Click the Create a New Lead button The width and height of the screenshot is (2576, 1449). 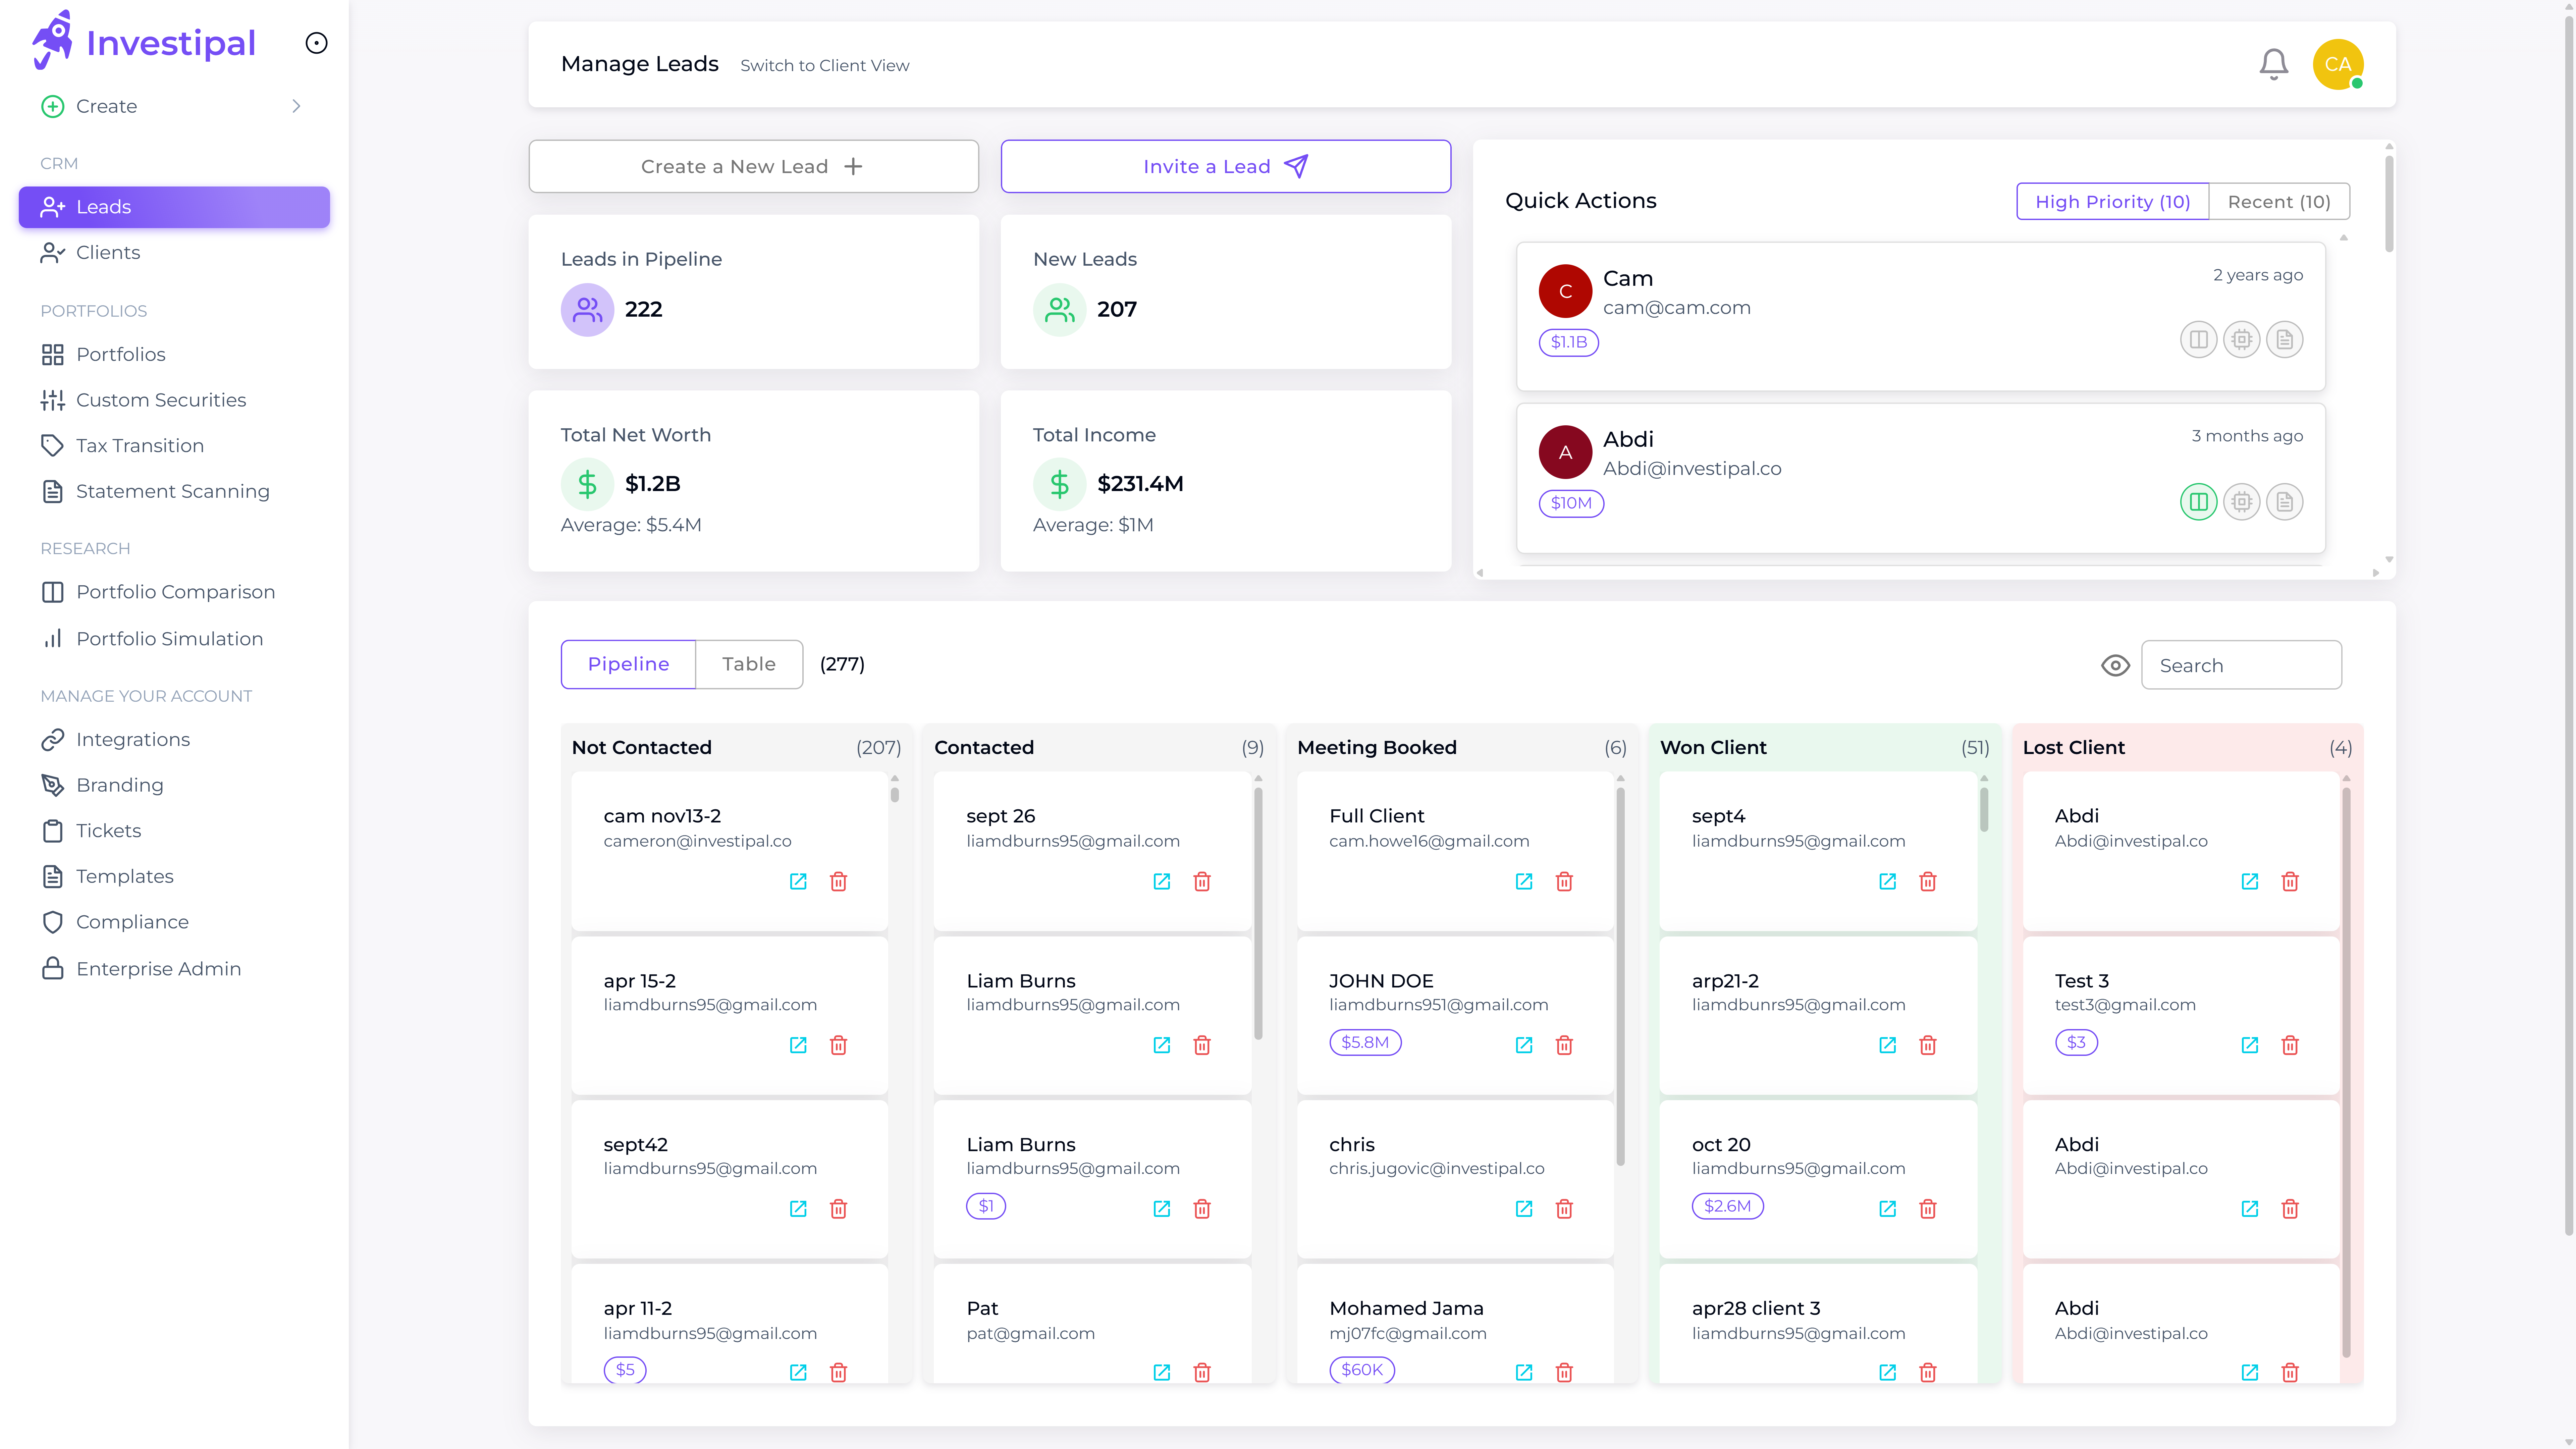[x=753, y=166]
